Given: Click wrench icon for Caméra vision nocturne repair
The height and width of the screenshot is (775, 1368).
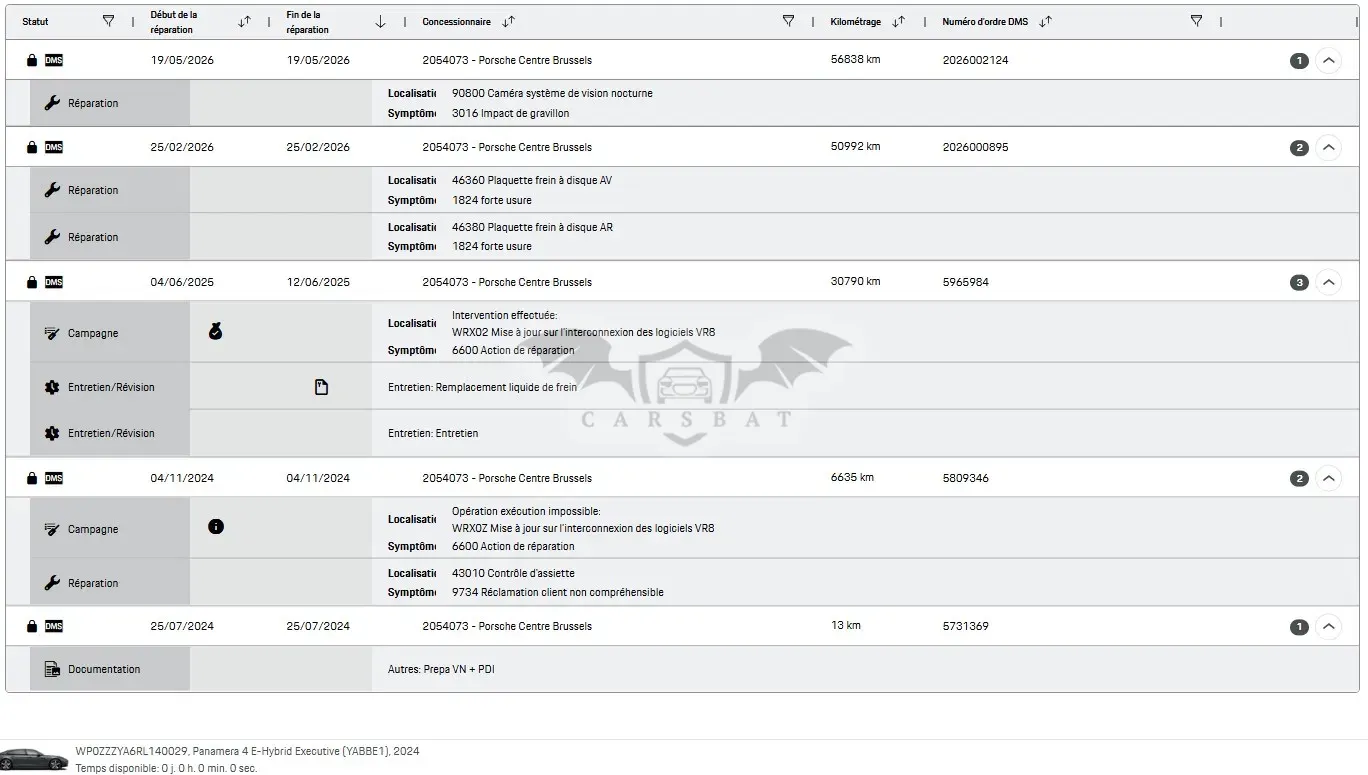Looking at the screenshot, I should (52, 103).
